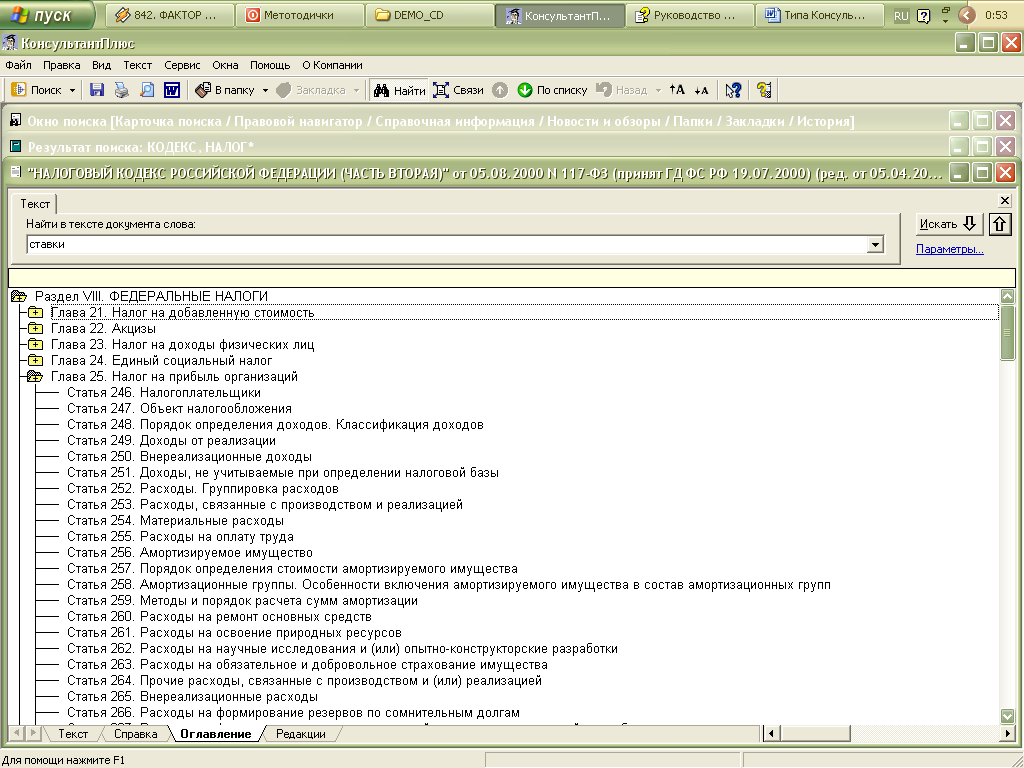Select Статья 249. Доходы от реализации

[171, 441]
